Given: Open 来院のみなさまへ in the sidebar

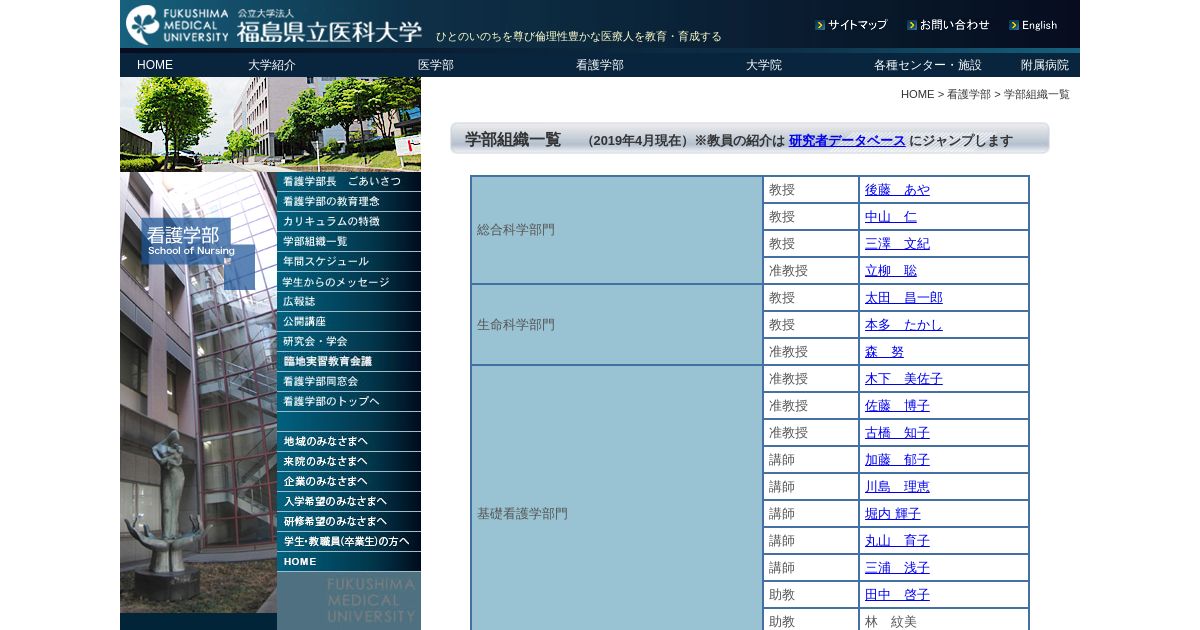Looking at the screenshot, I should [349, 462].
